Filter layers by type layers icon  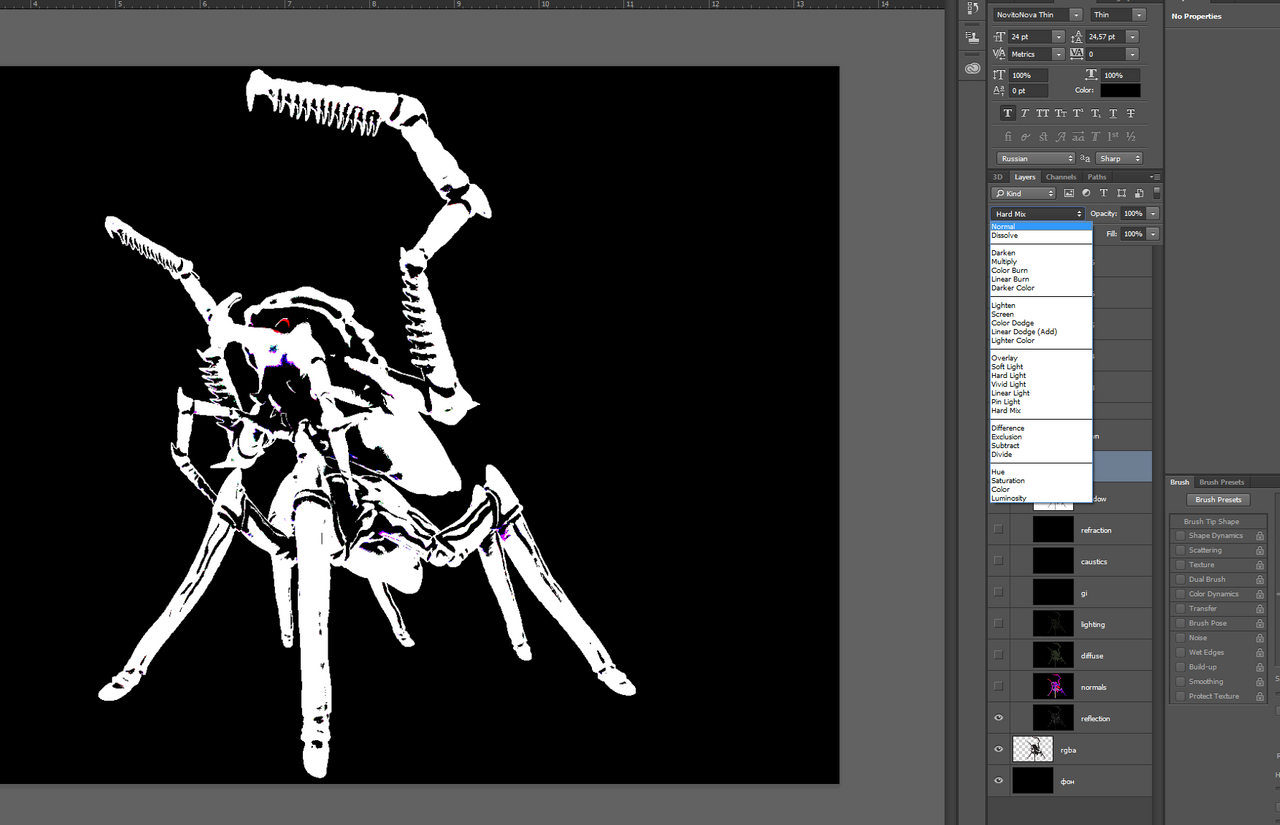pyautogui.click(x=1104, y=193)
